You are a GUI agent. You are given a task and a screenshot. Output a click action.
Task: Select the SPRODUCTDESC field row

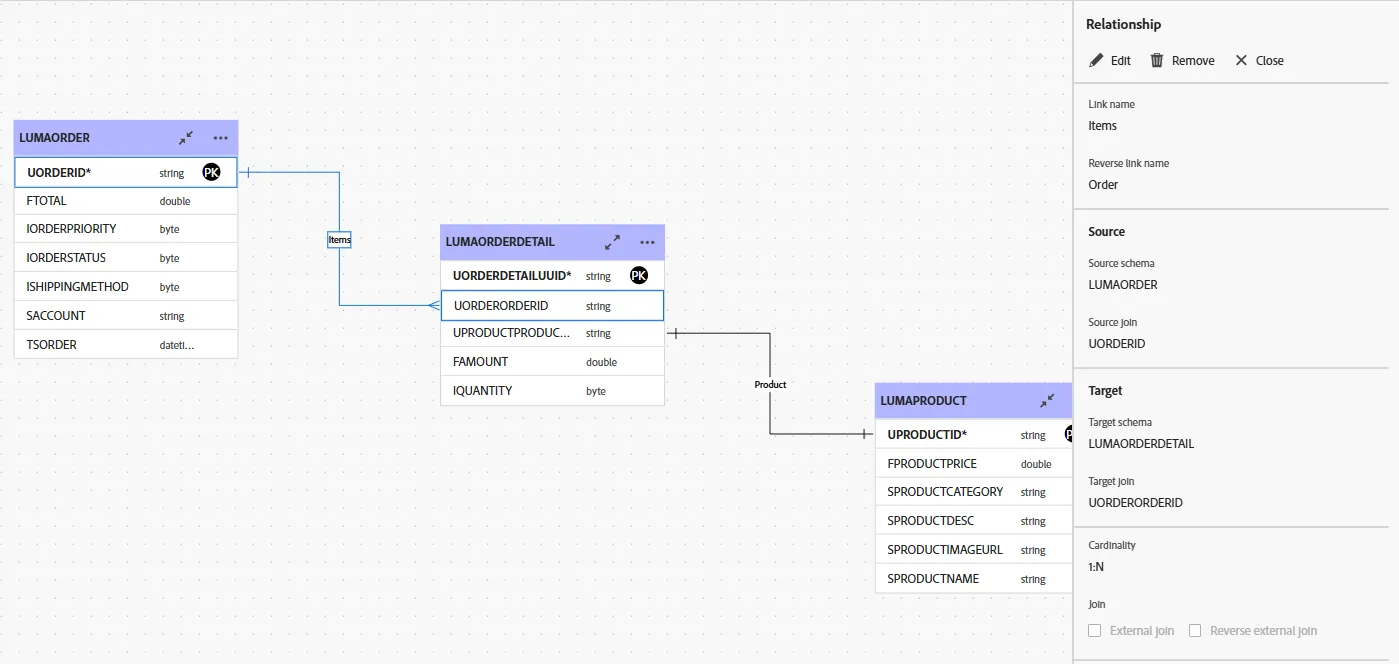974,521
